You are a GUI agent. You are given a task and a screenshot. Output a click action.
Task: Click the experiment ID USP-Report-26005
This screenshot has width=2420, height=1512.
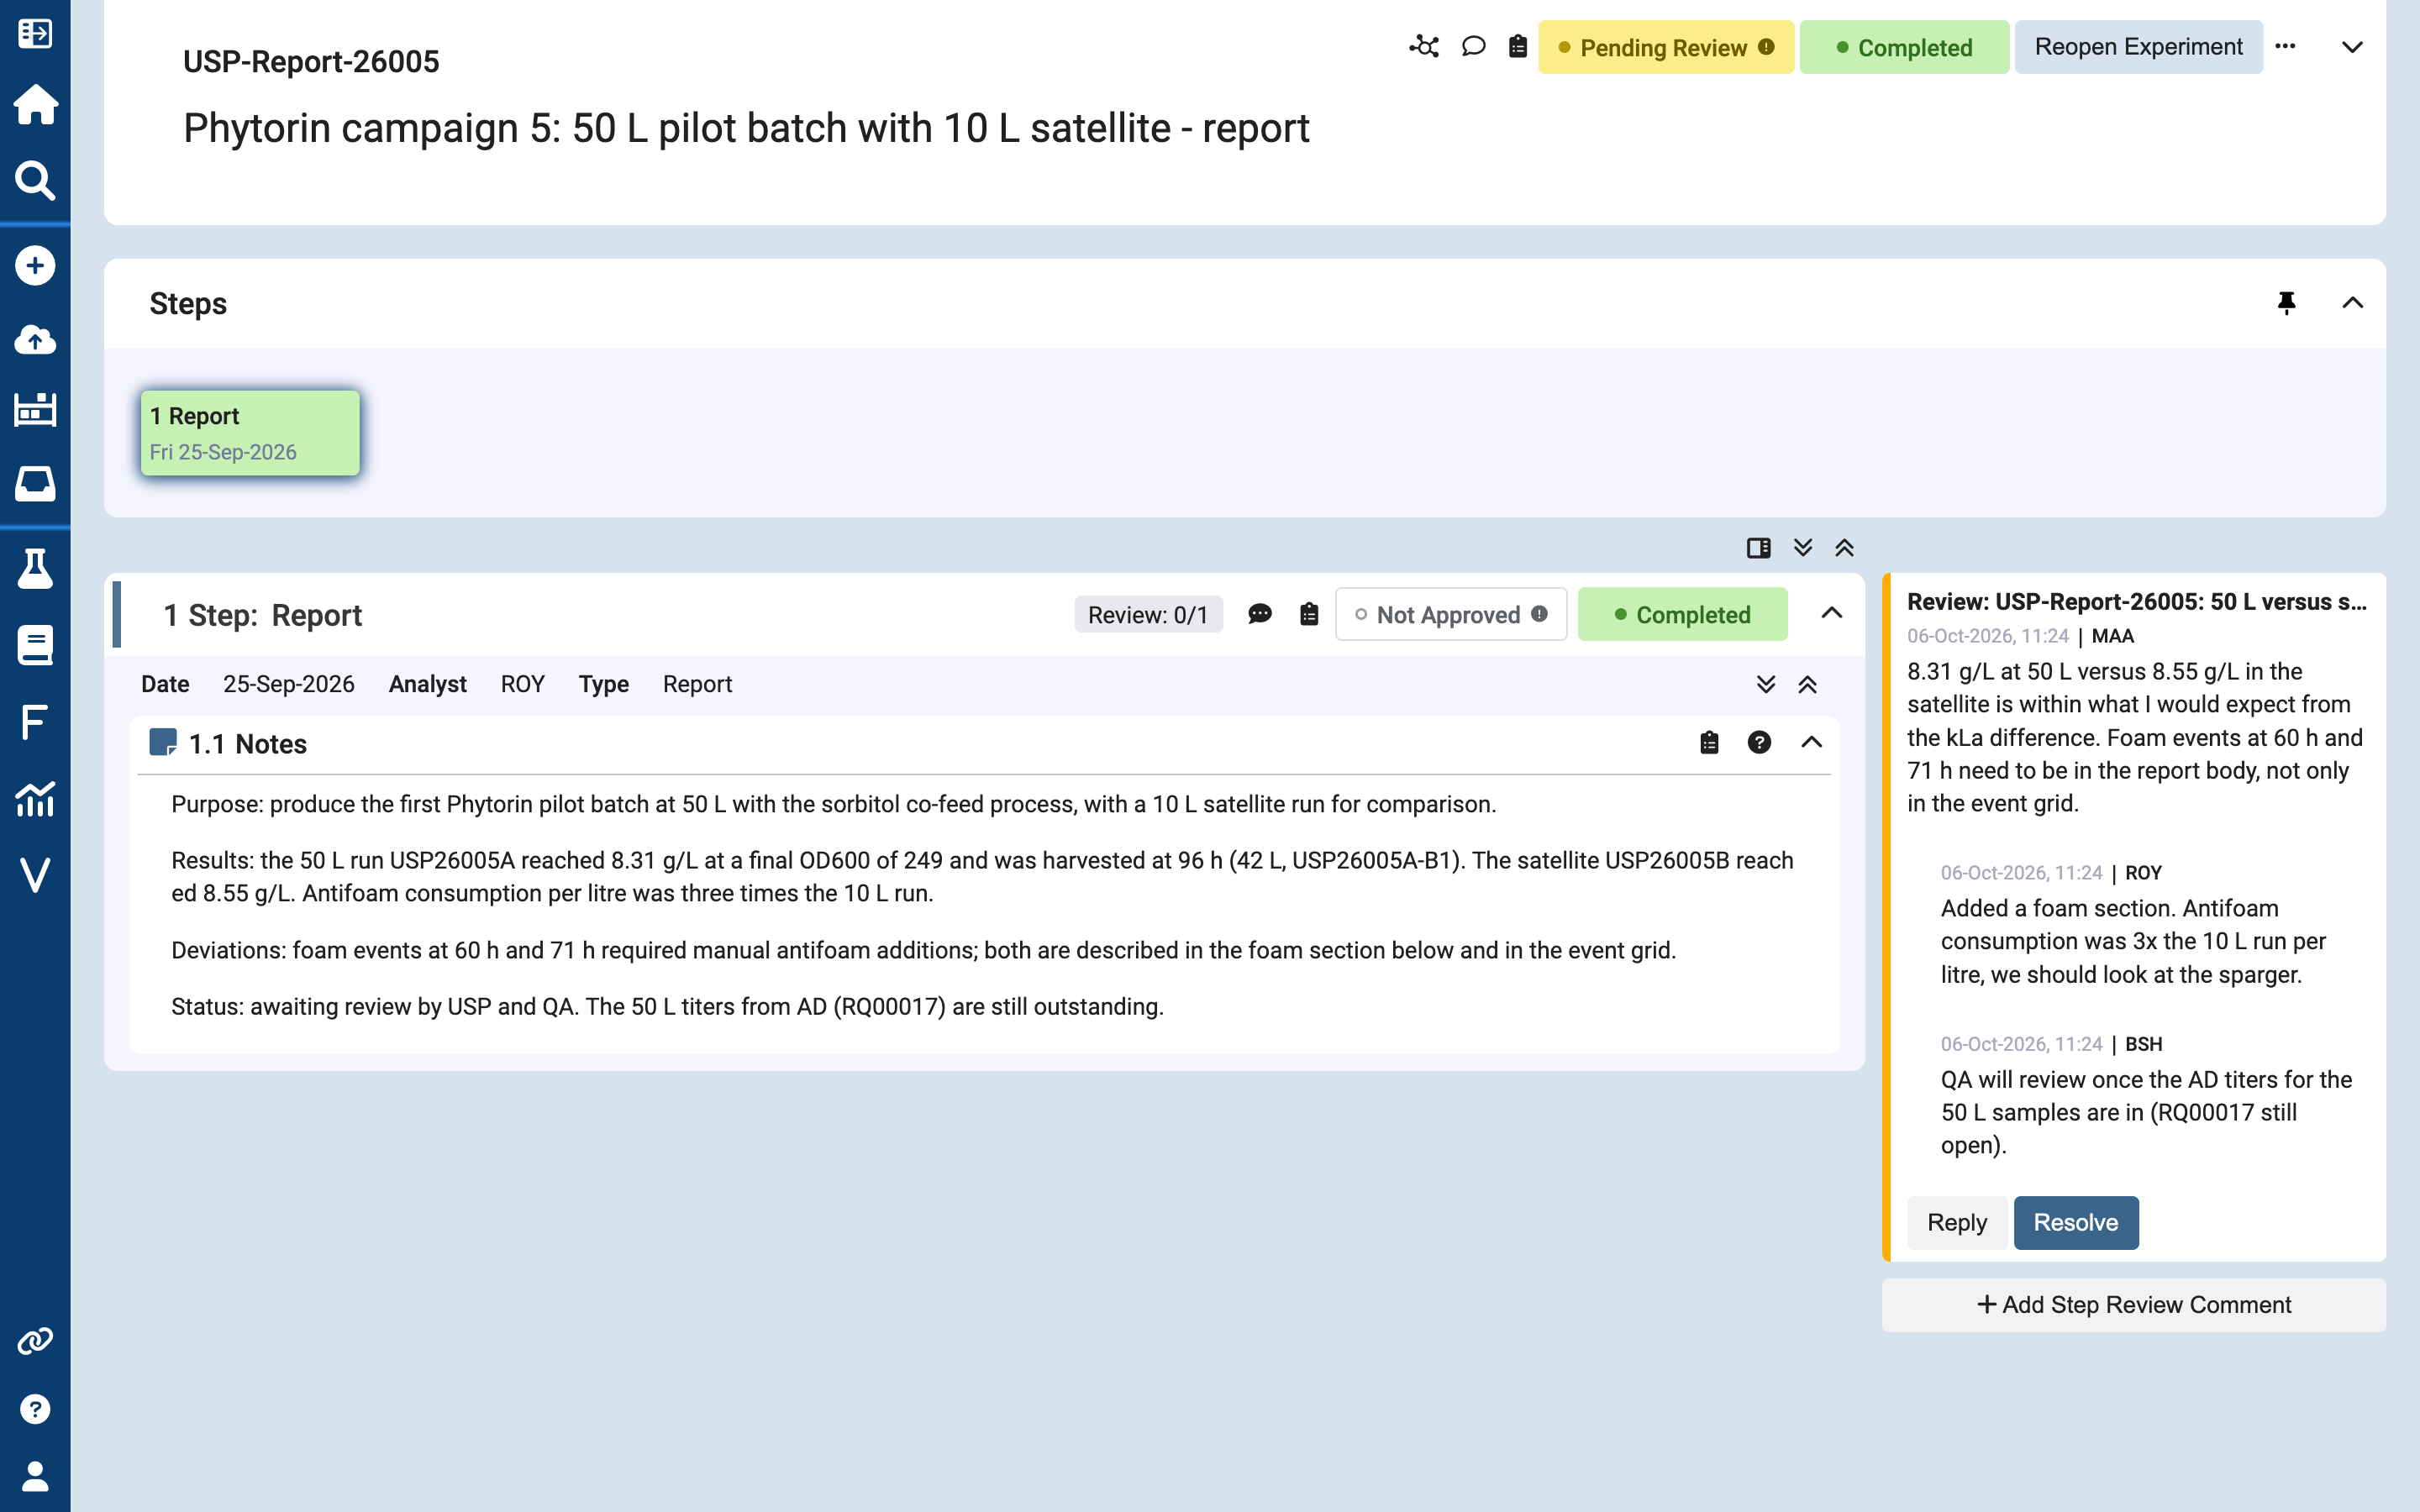pos(311,62)
